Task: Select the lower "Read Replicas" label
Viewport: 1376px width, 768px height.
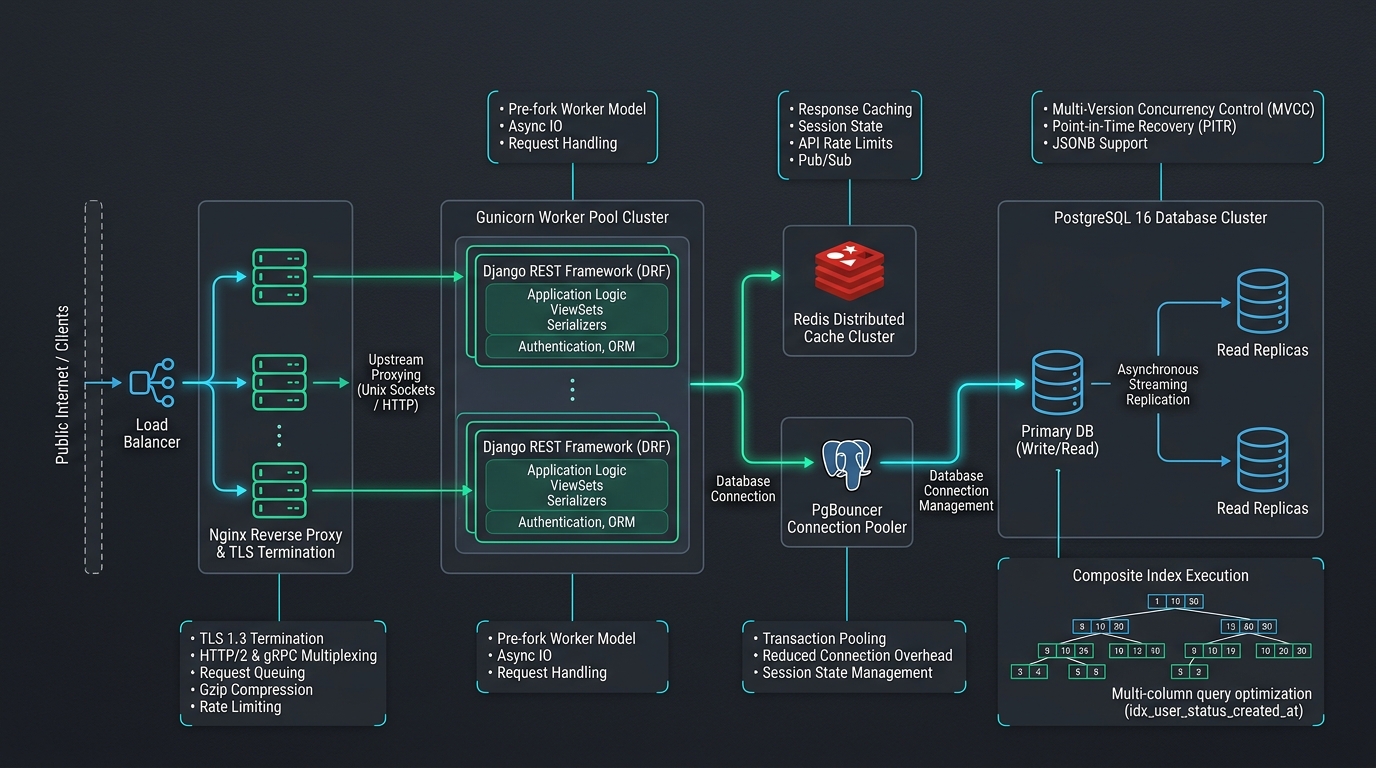Action: [x=1262, y=508]
